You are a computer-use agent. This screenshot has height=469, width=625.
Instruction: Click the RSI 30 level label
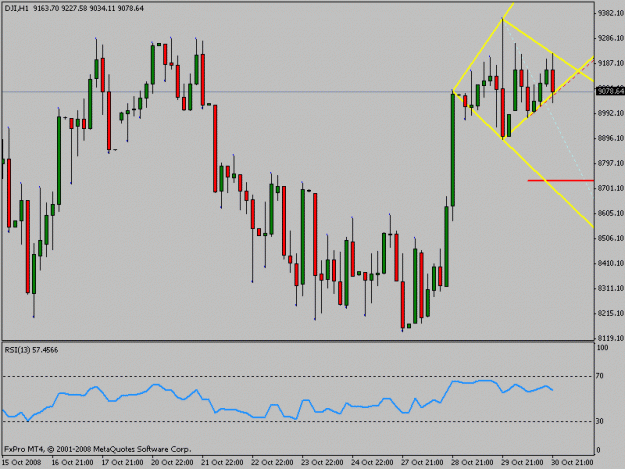[599, 421]
